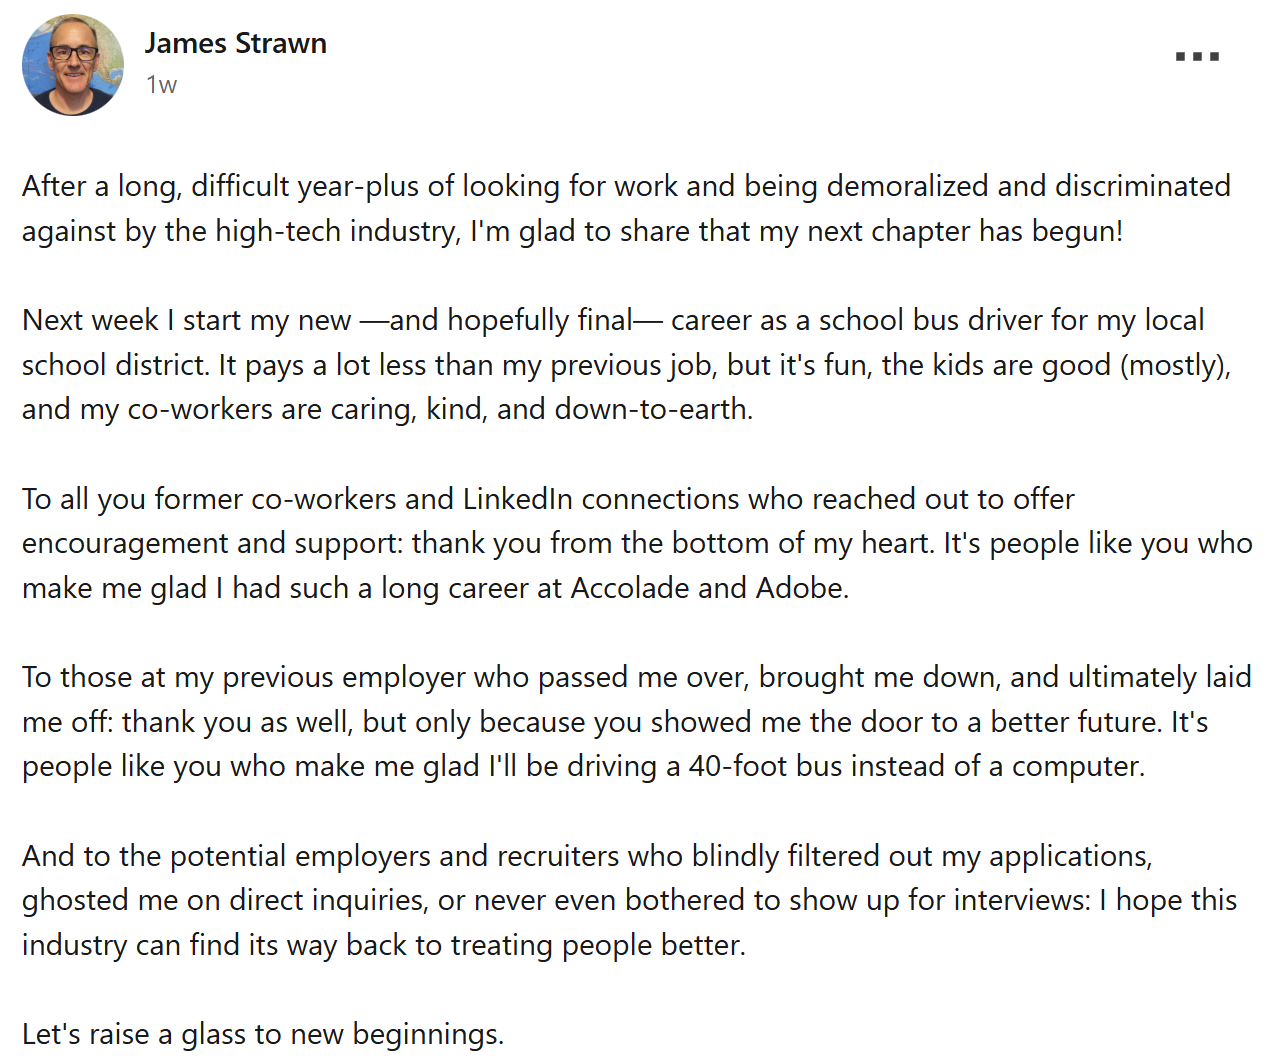Click the word '(mostly)' in the post
The image size is (1273, 1061).
click(1175, 365)
